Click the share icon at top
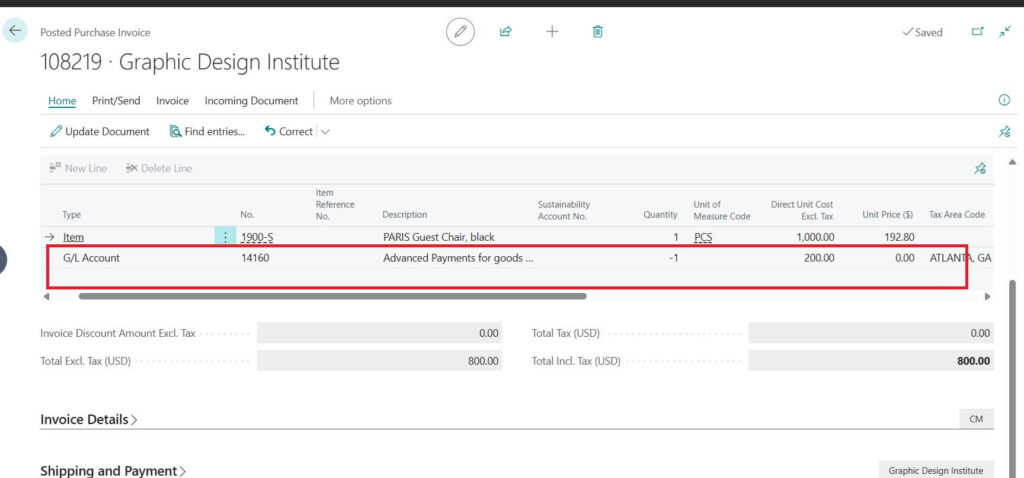 click(506, 32)
